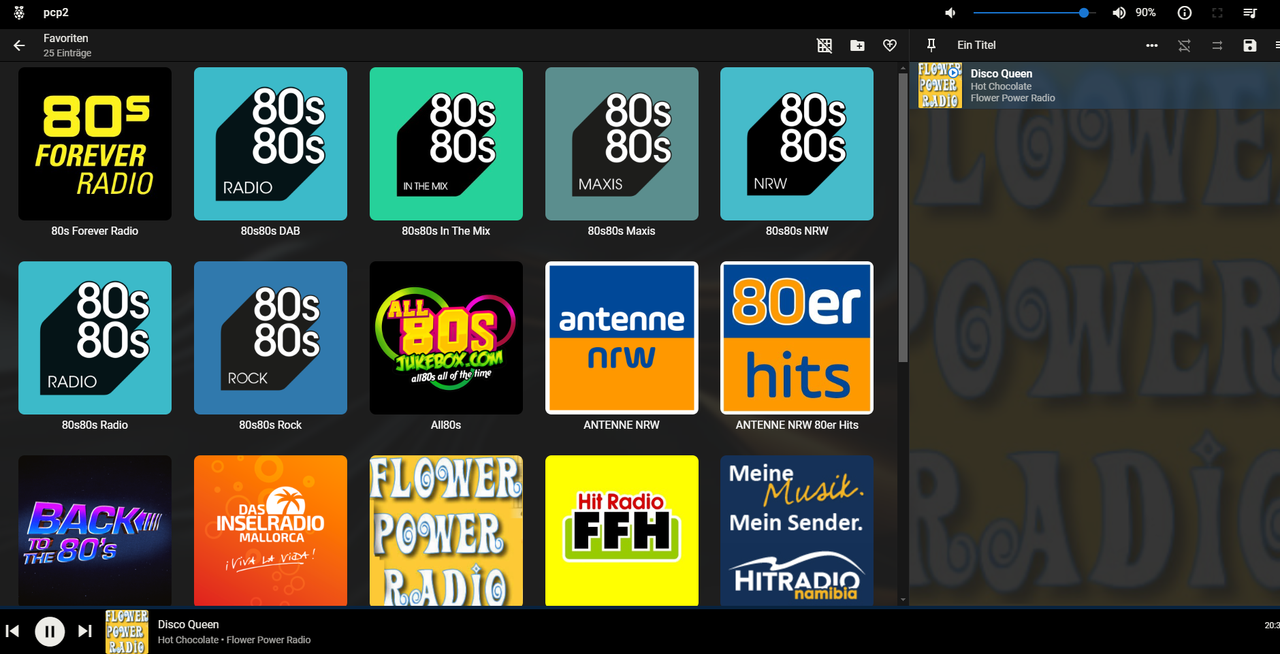
Task: Open the 80s80s Maxis station
Action: 621,144
